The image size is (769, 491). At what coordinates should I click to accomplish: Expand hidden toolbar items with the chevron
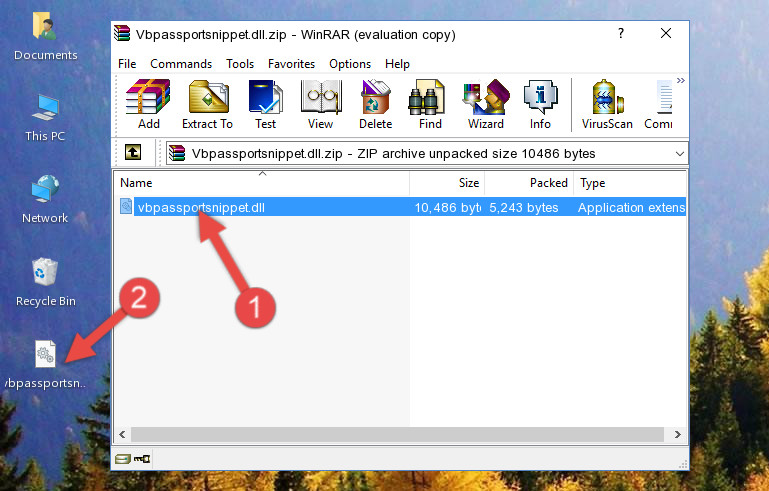tap(681, 80)
